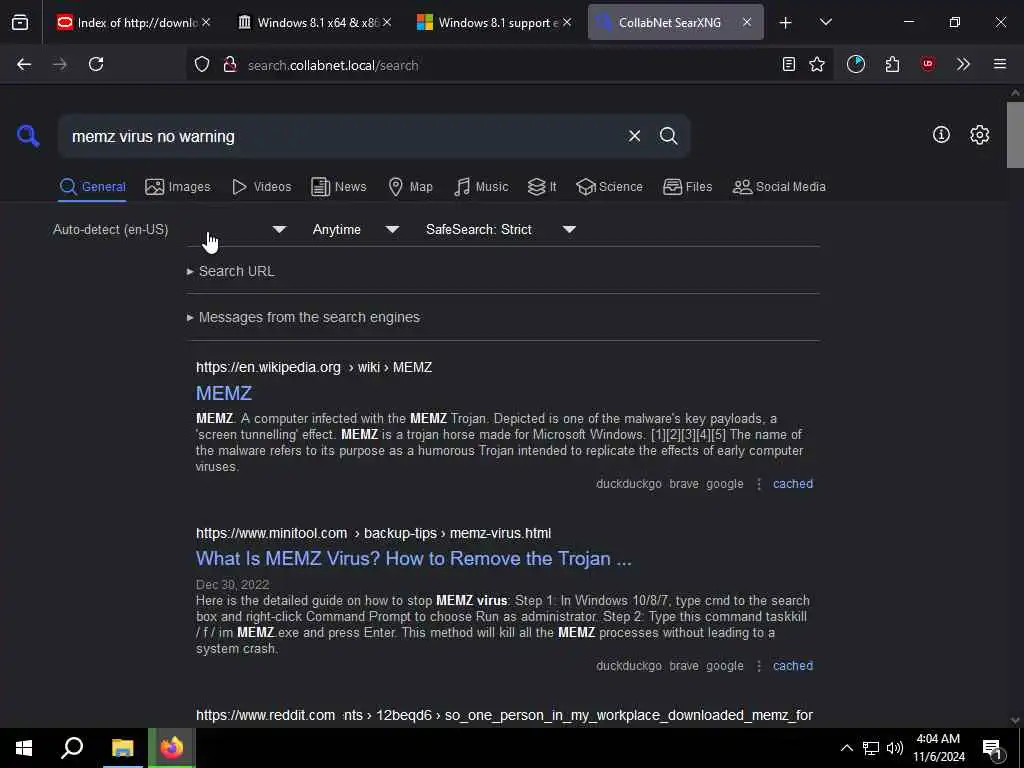Clear the search query with the X
This screenshot has height=768, width=1024.
pyautogui.click(x=634, y=136)
